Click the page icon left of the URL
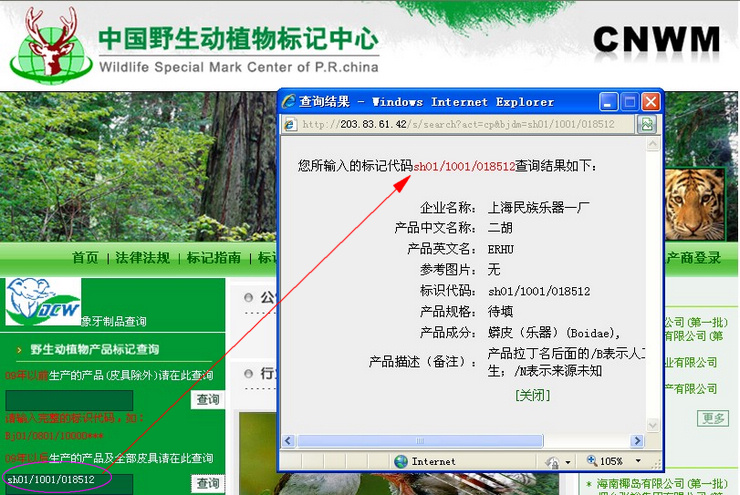This screenshot has width=740, height=495. click(x=290, y=125)
